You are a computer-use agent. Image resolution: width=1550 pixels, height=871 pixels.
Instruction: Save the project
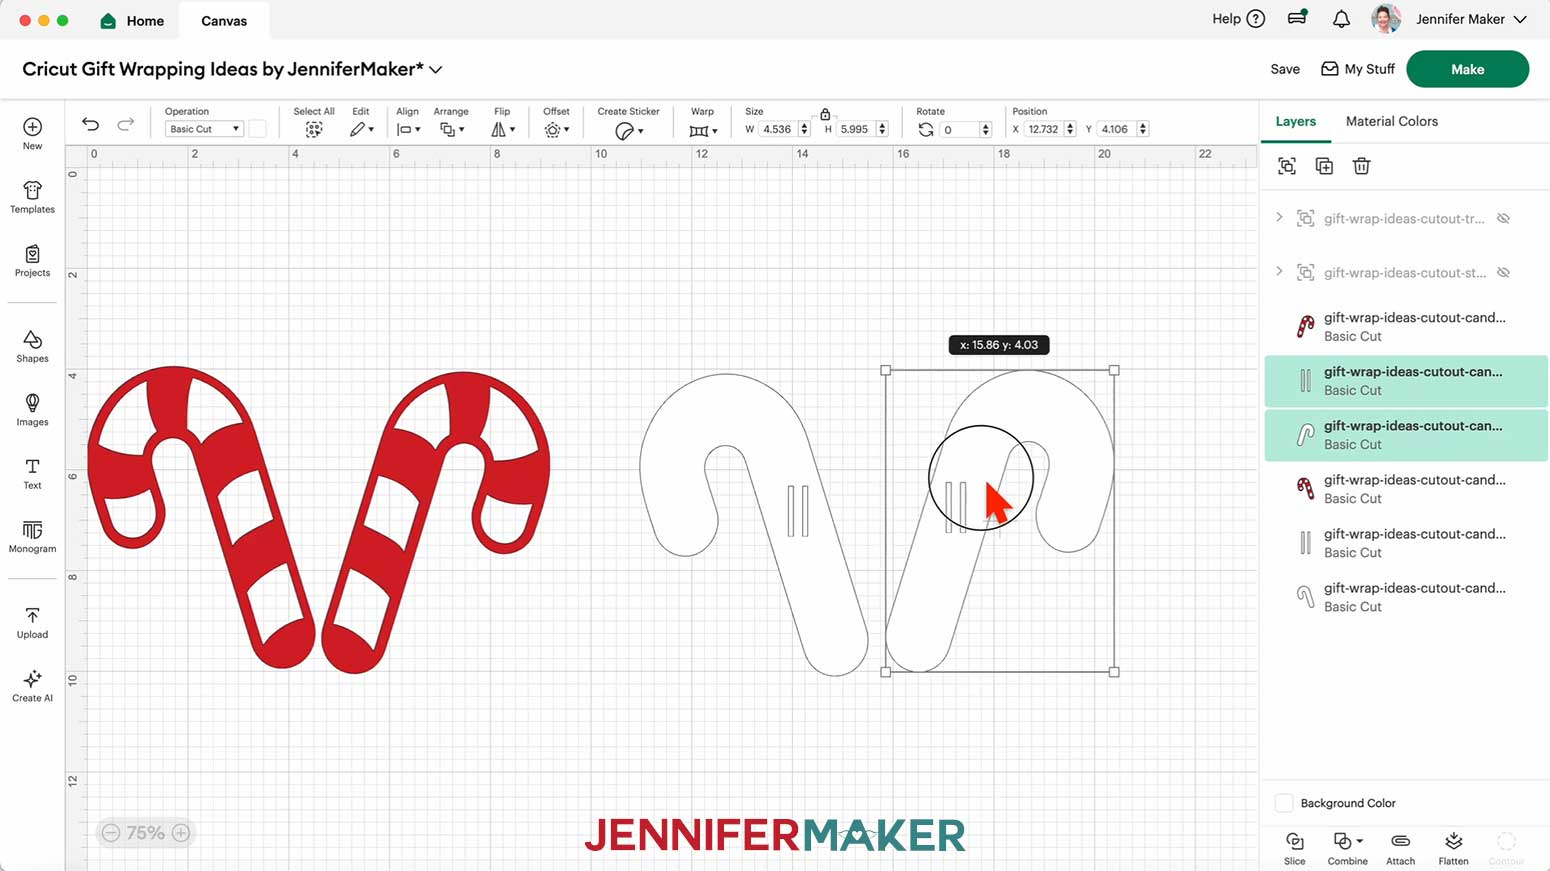pos(1285,69)
